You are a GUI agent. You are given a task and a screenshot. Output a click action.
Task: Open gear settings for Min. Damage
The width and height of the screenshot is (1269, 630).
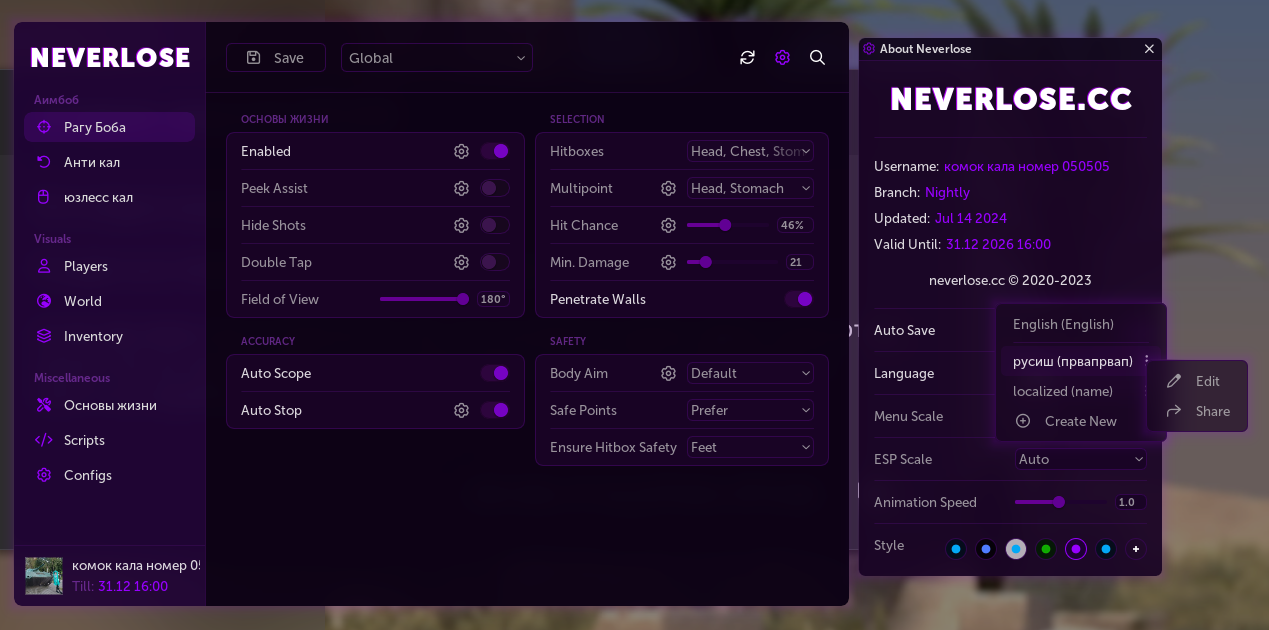coord(668,262)
